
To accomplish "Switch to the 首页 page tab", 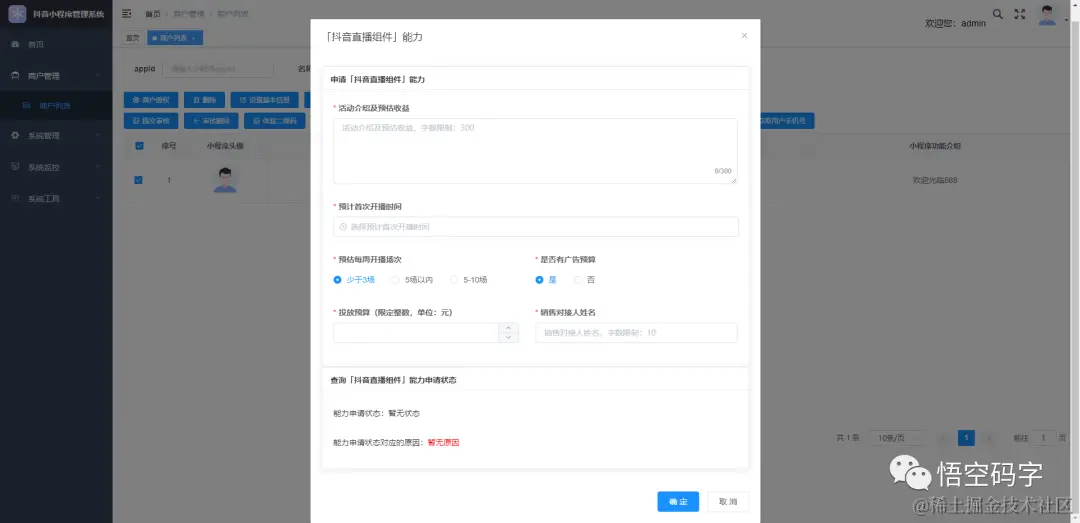I will [133, 38].
